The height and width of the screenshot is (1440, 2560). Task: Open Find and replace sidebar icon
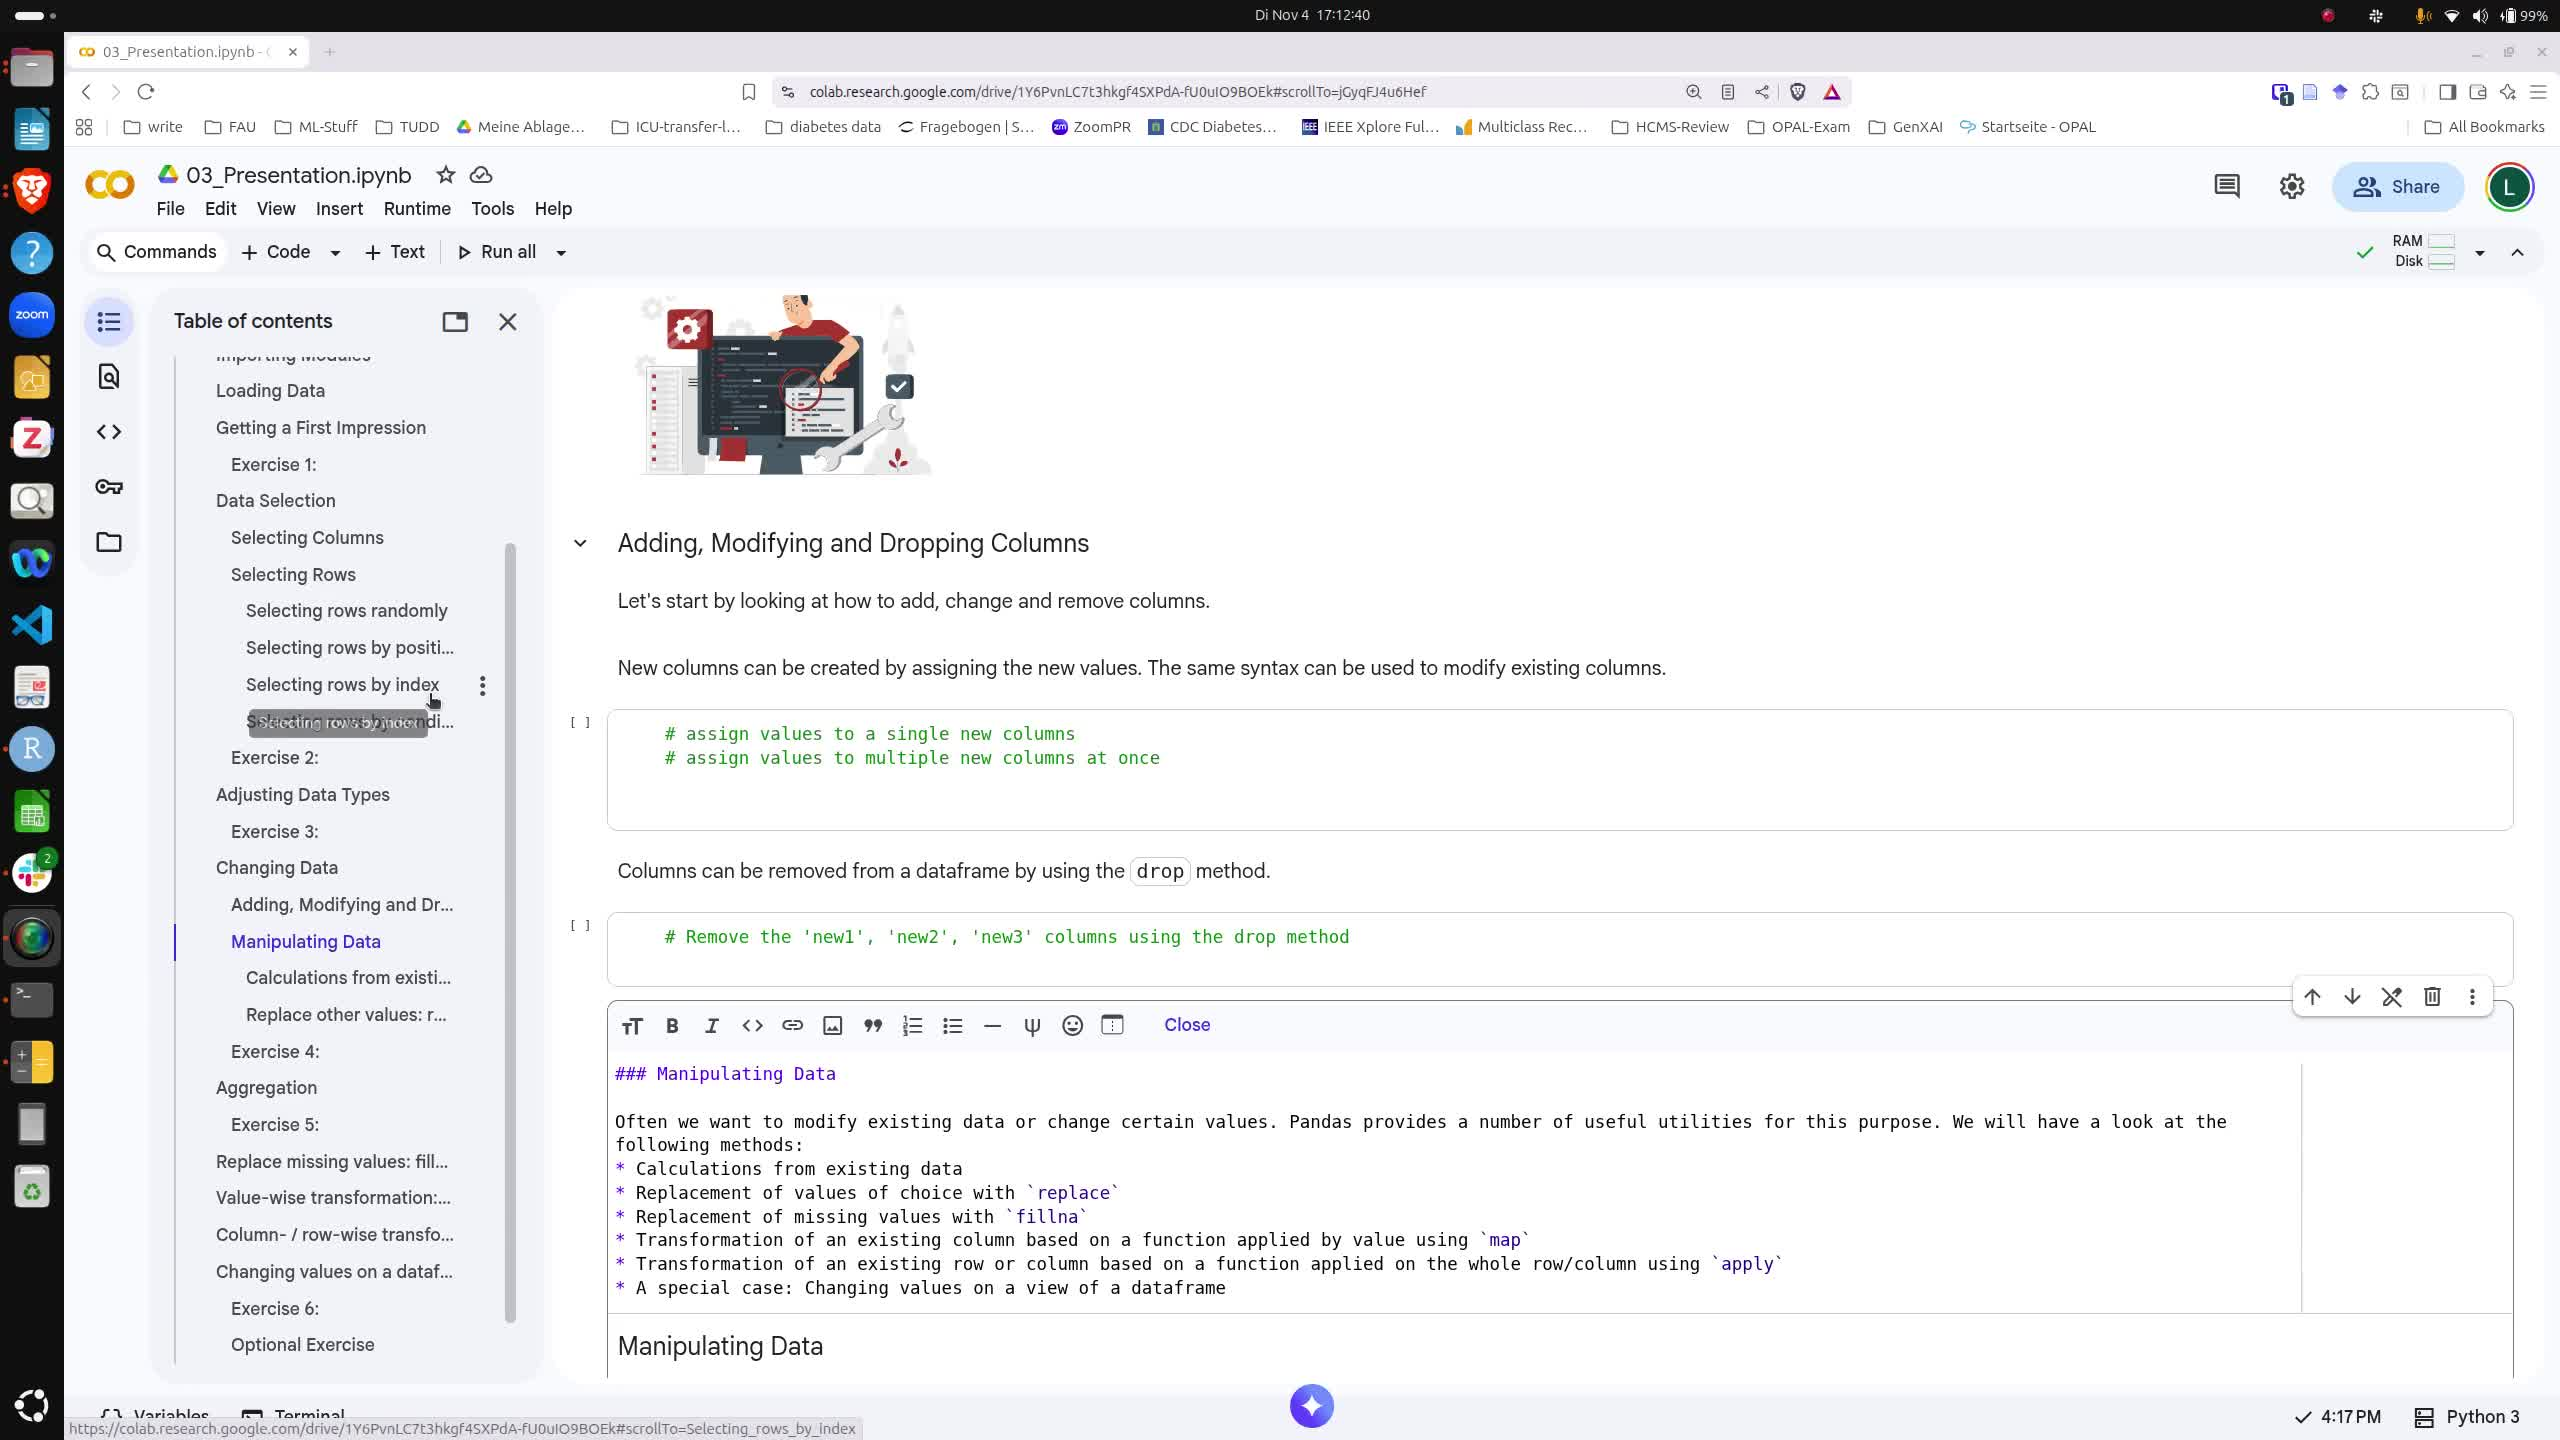[x=109, y=377]
